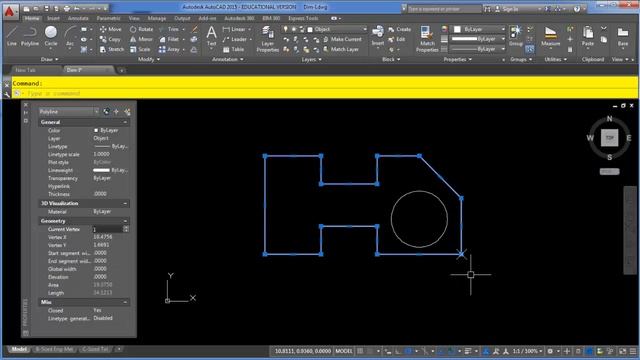
Task: Open ribbon lineweight ByLayer dropdown
Action: click(x=478, y=39)
